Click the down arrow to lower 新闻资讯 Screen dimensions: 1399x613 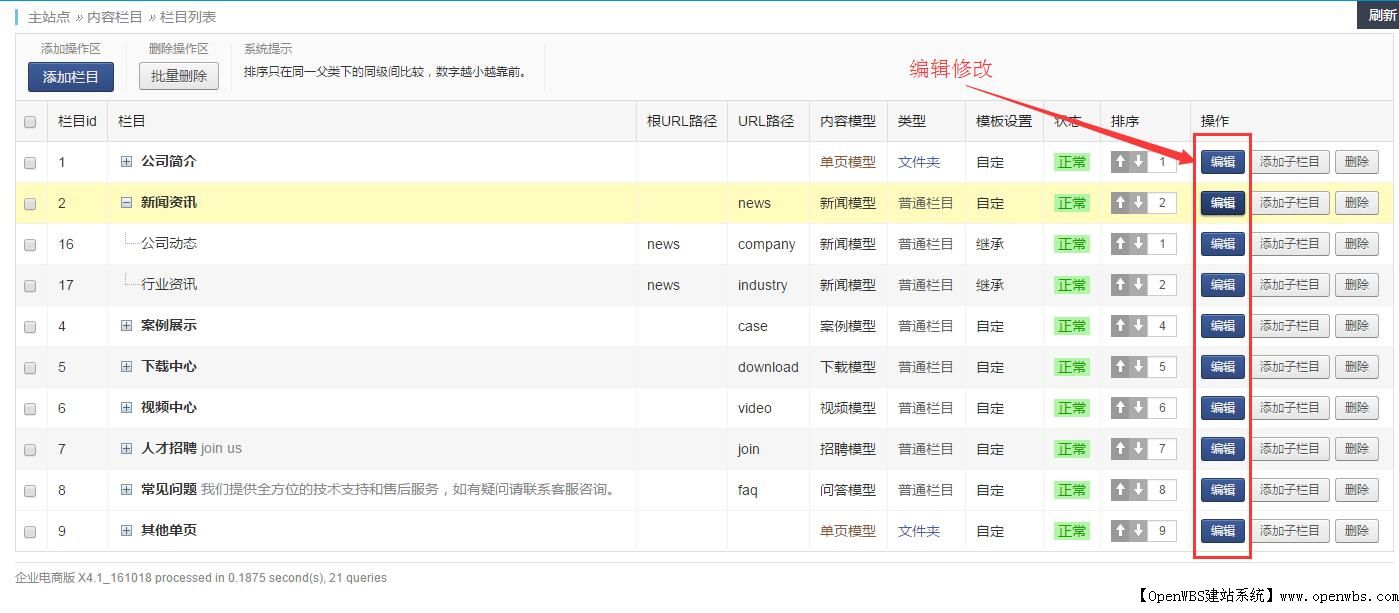point(1138,202)
